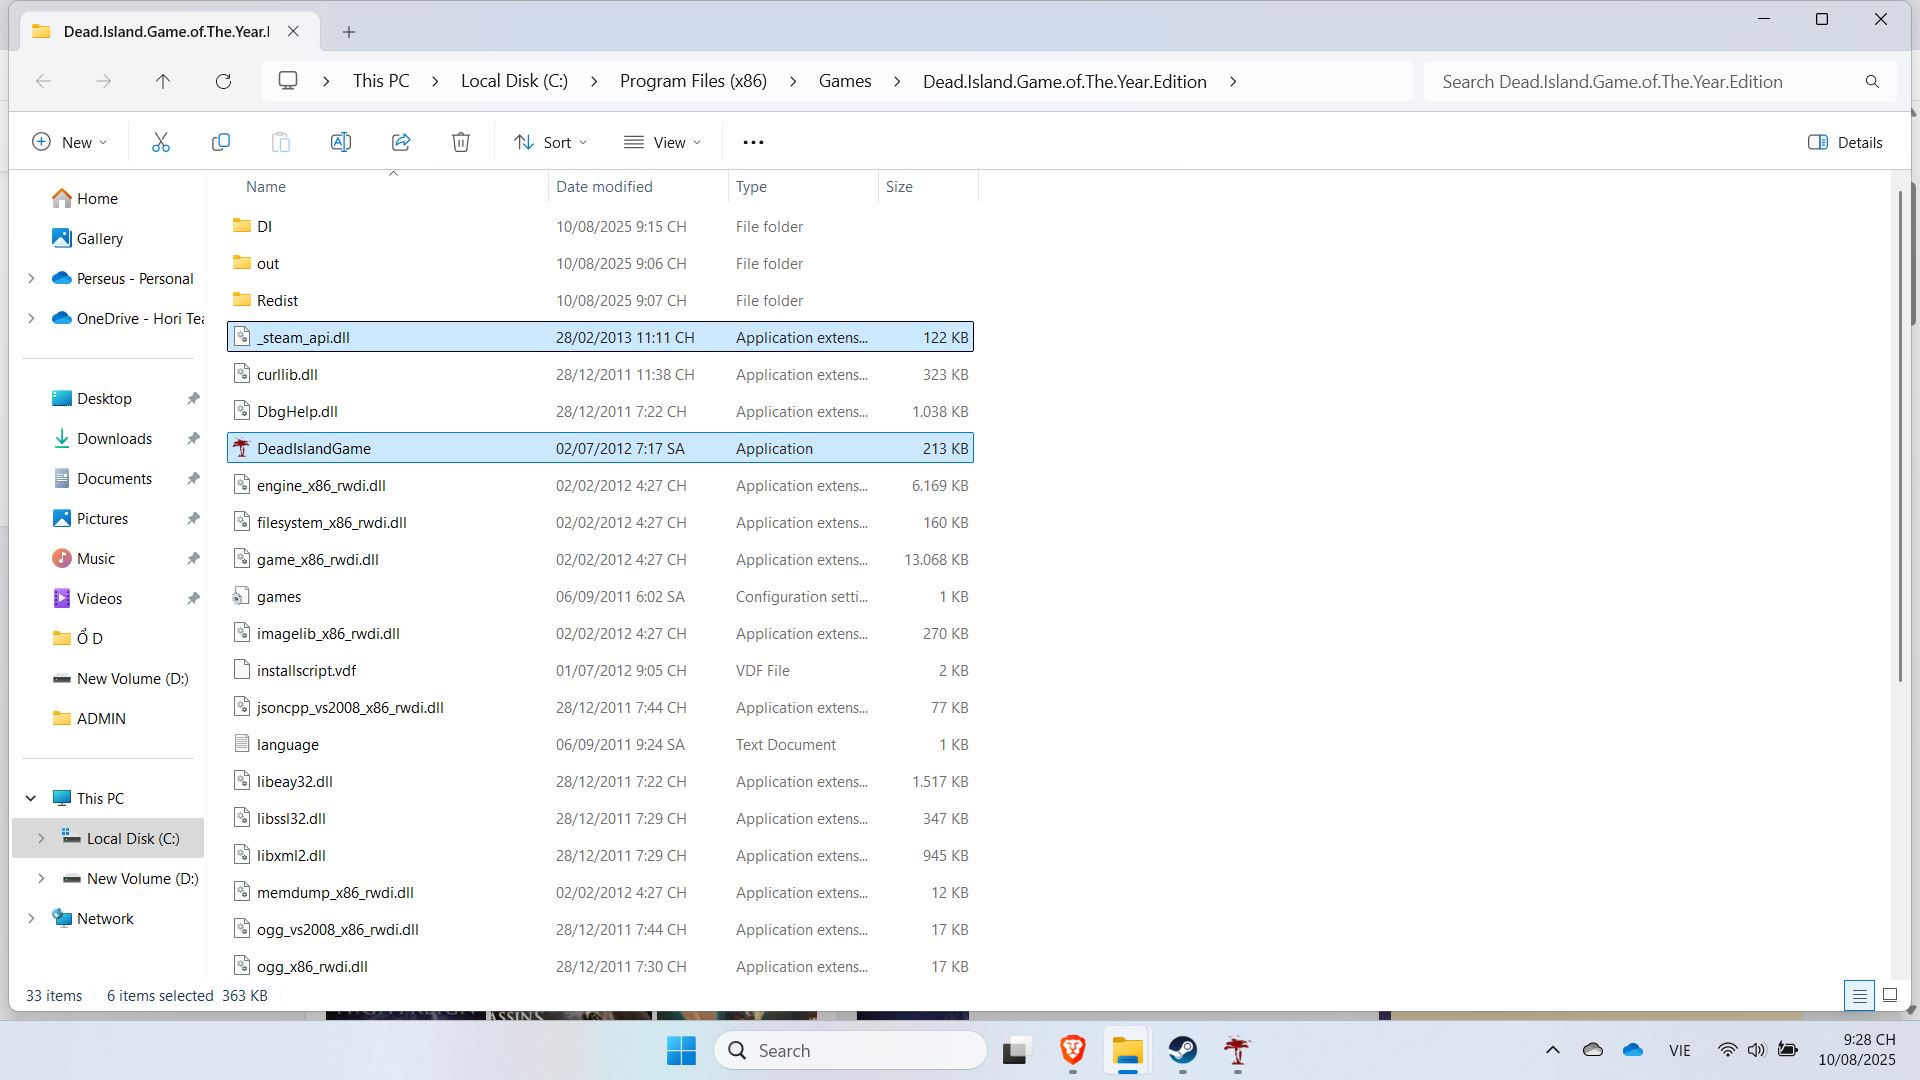The image size is (1920, 1080).
Task: Open the View dropdown menu
Action: pyautogui.click(x=662, y=142)
